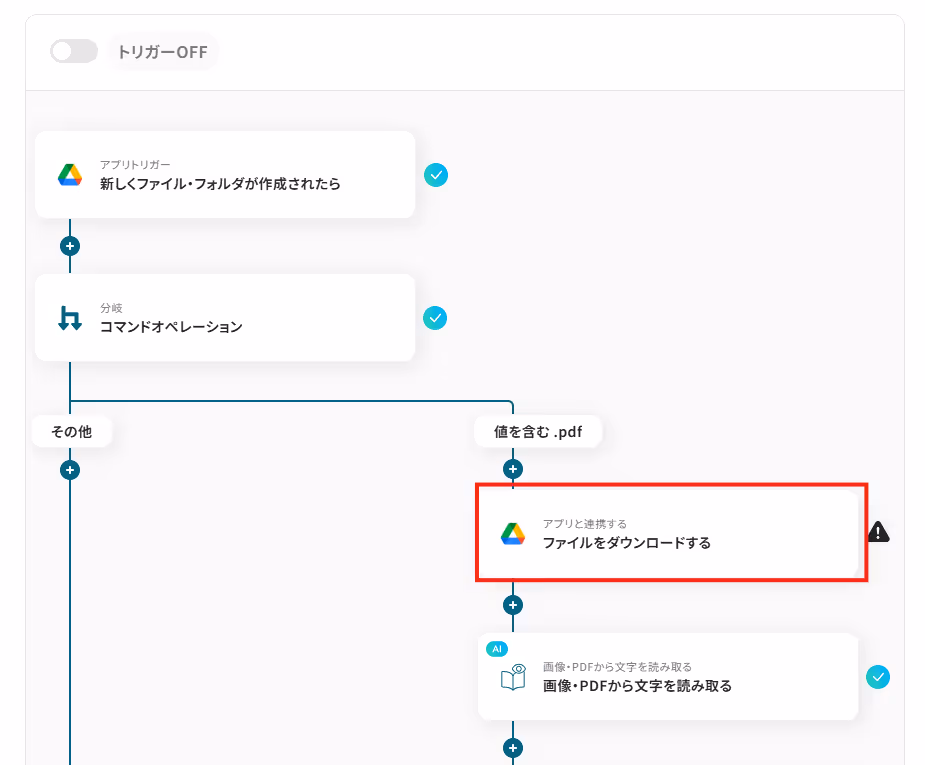Open the 画像・PDFから文字を読み取る card
Image resolution: width=925 pixels, height=765 pixels.
pos(668,677)
